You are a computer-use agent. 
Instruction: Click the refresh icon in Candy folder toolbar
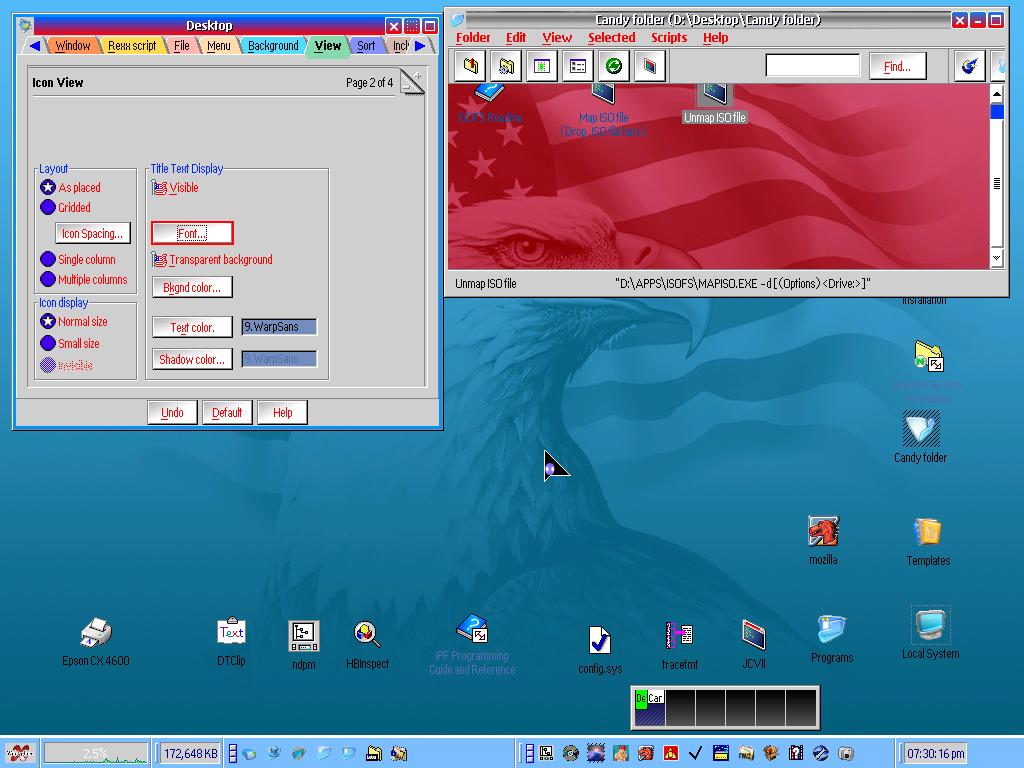(614, 67)
